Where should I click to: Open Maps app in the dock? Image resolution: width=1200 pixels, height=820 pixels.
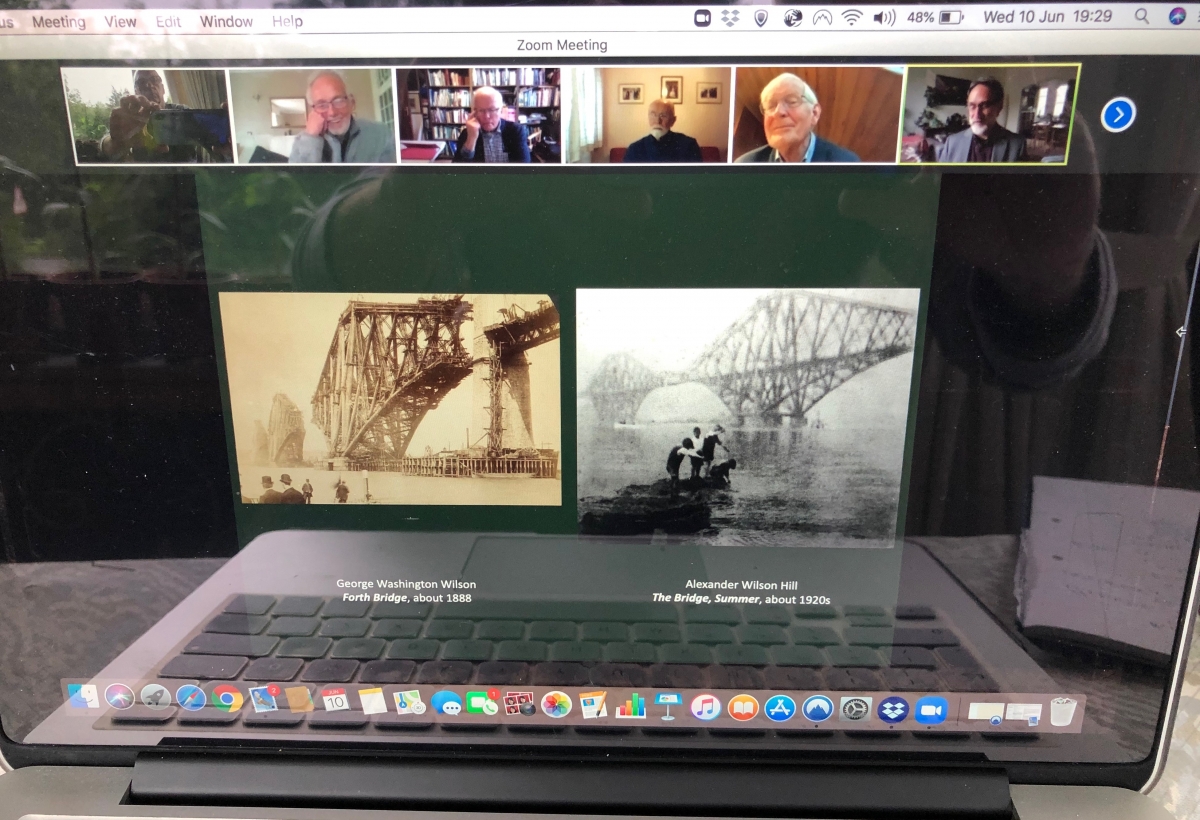pos(409,701)
